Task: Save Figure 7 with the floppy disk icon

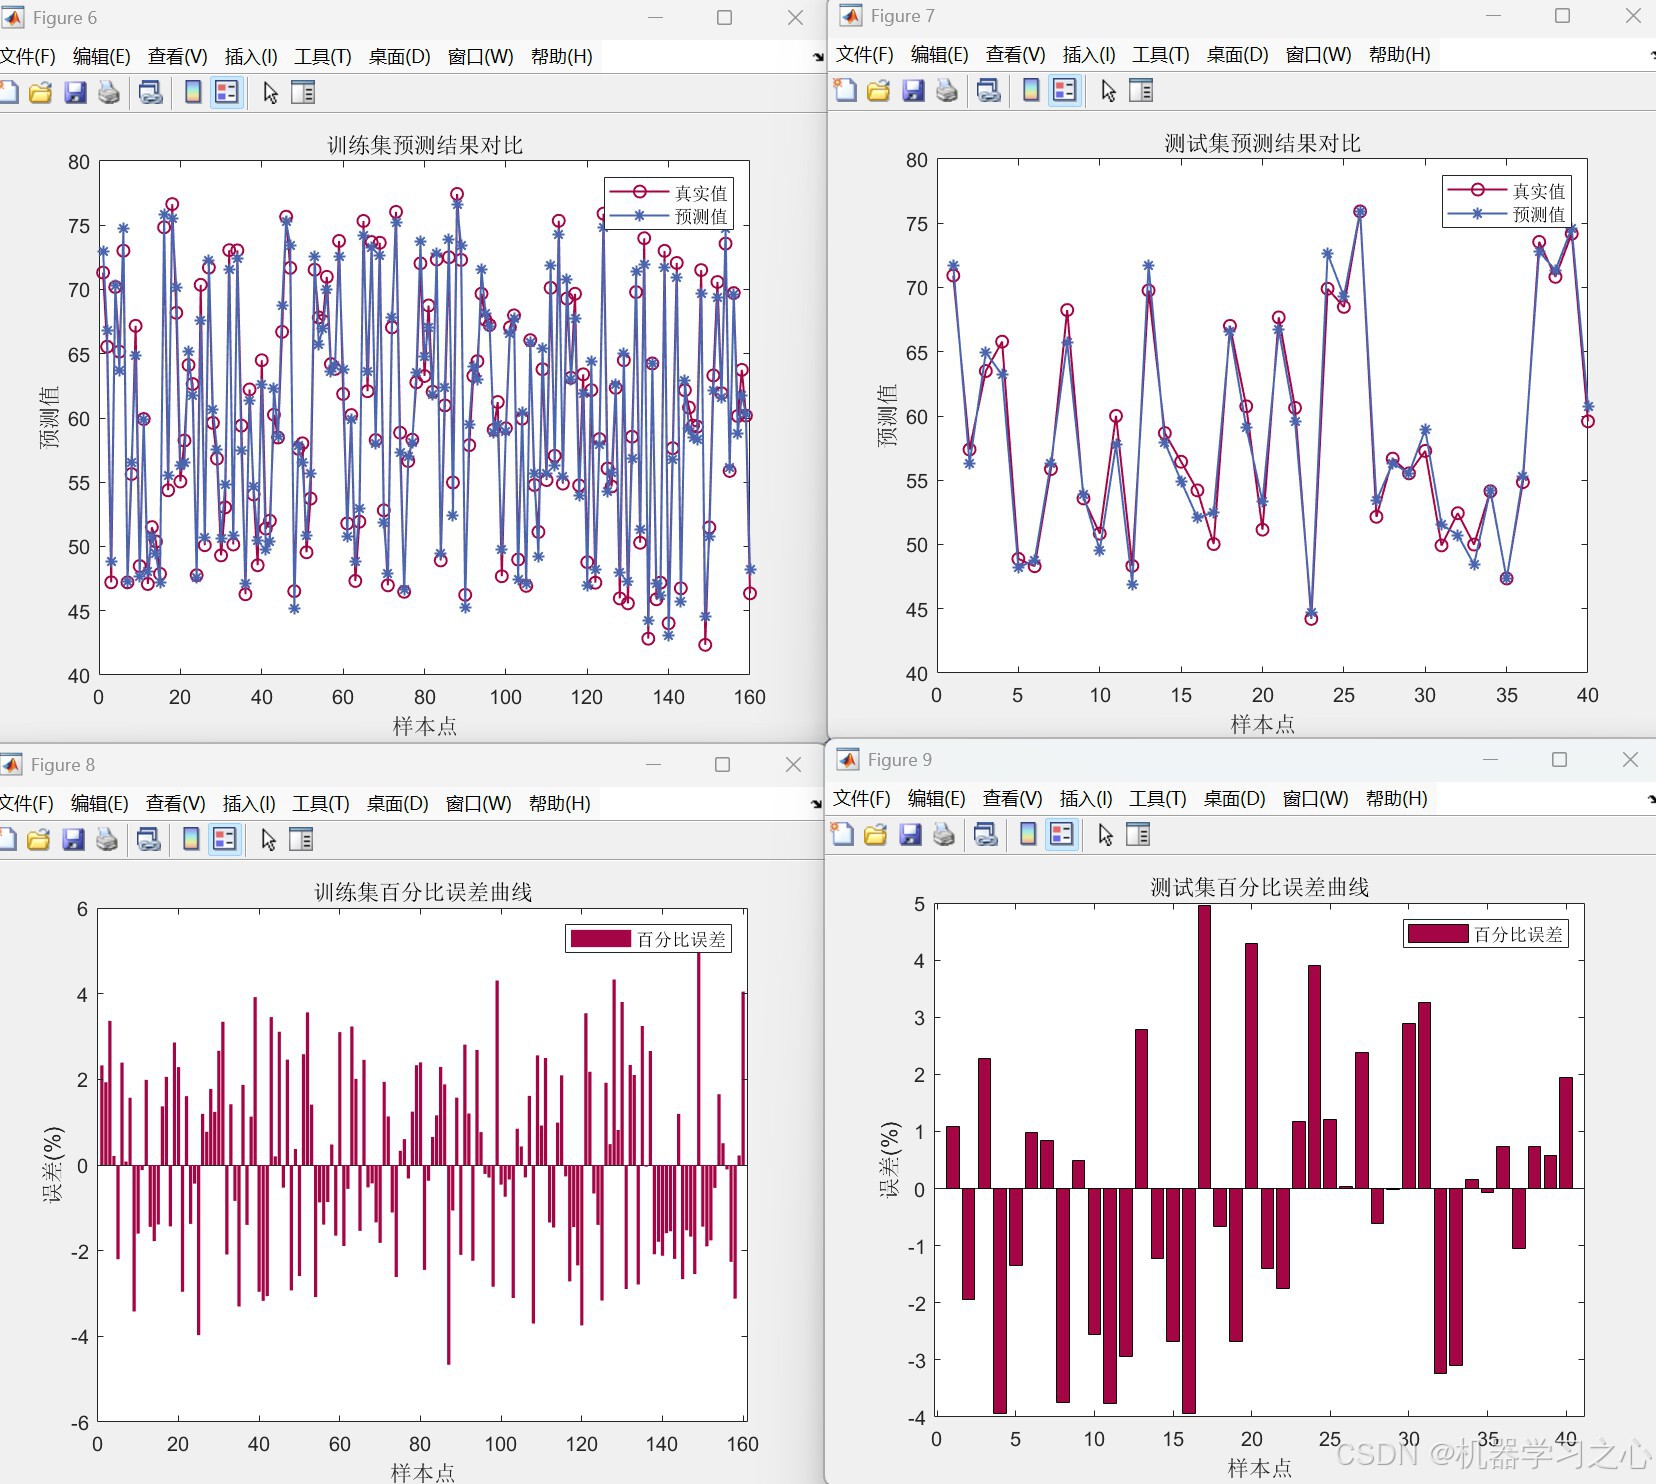Action: (913, 91)
